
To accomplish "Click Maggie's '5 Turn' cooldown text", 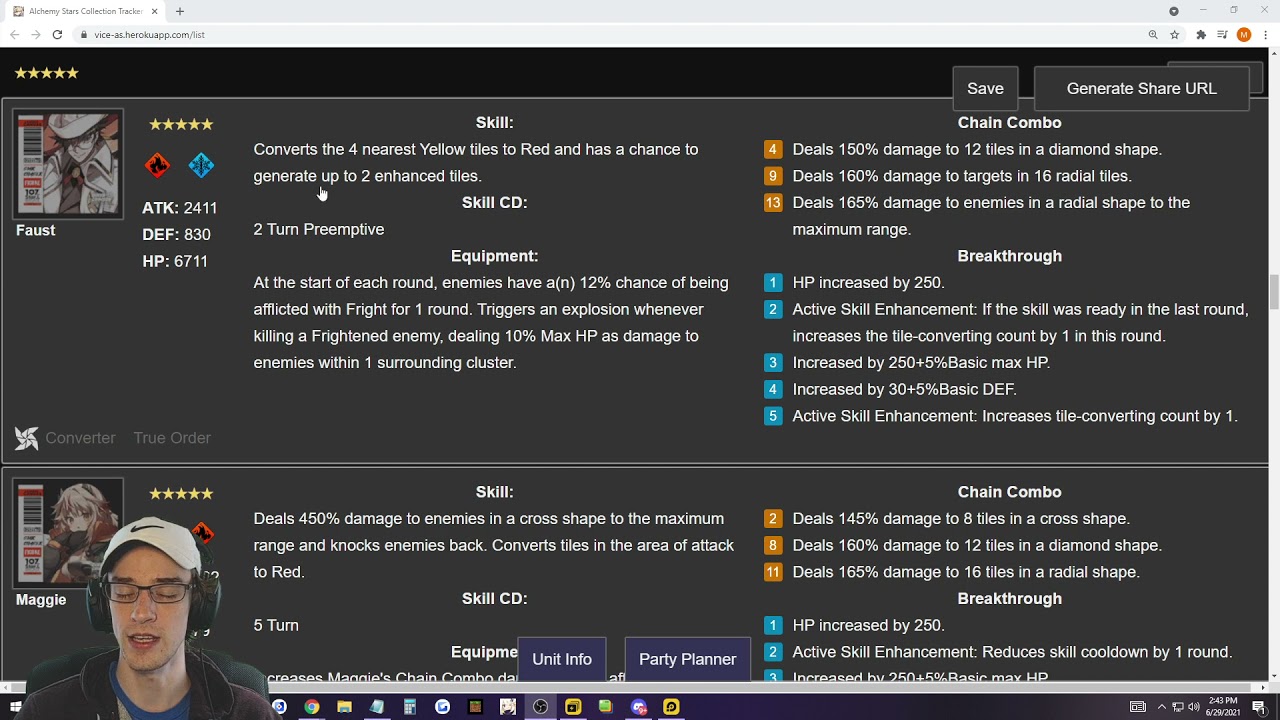I will click(x=276, y=625).
